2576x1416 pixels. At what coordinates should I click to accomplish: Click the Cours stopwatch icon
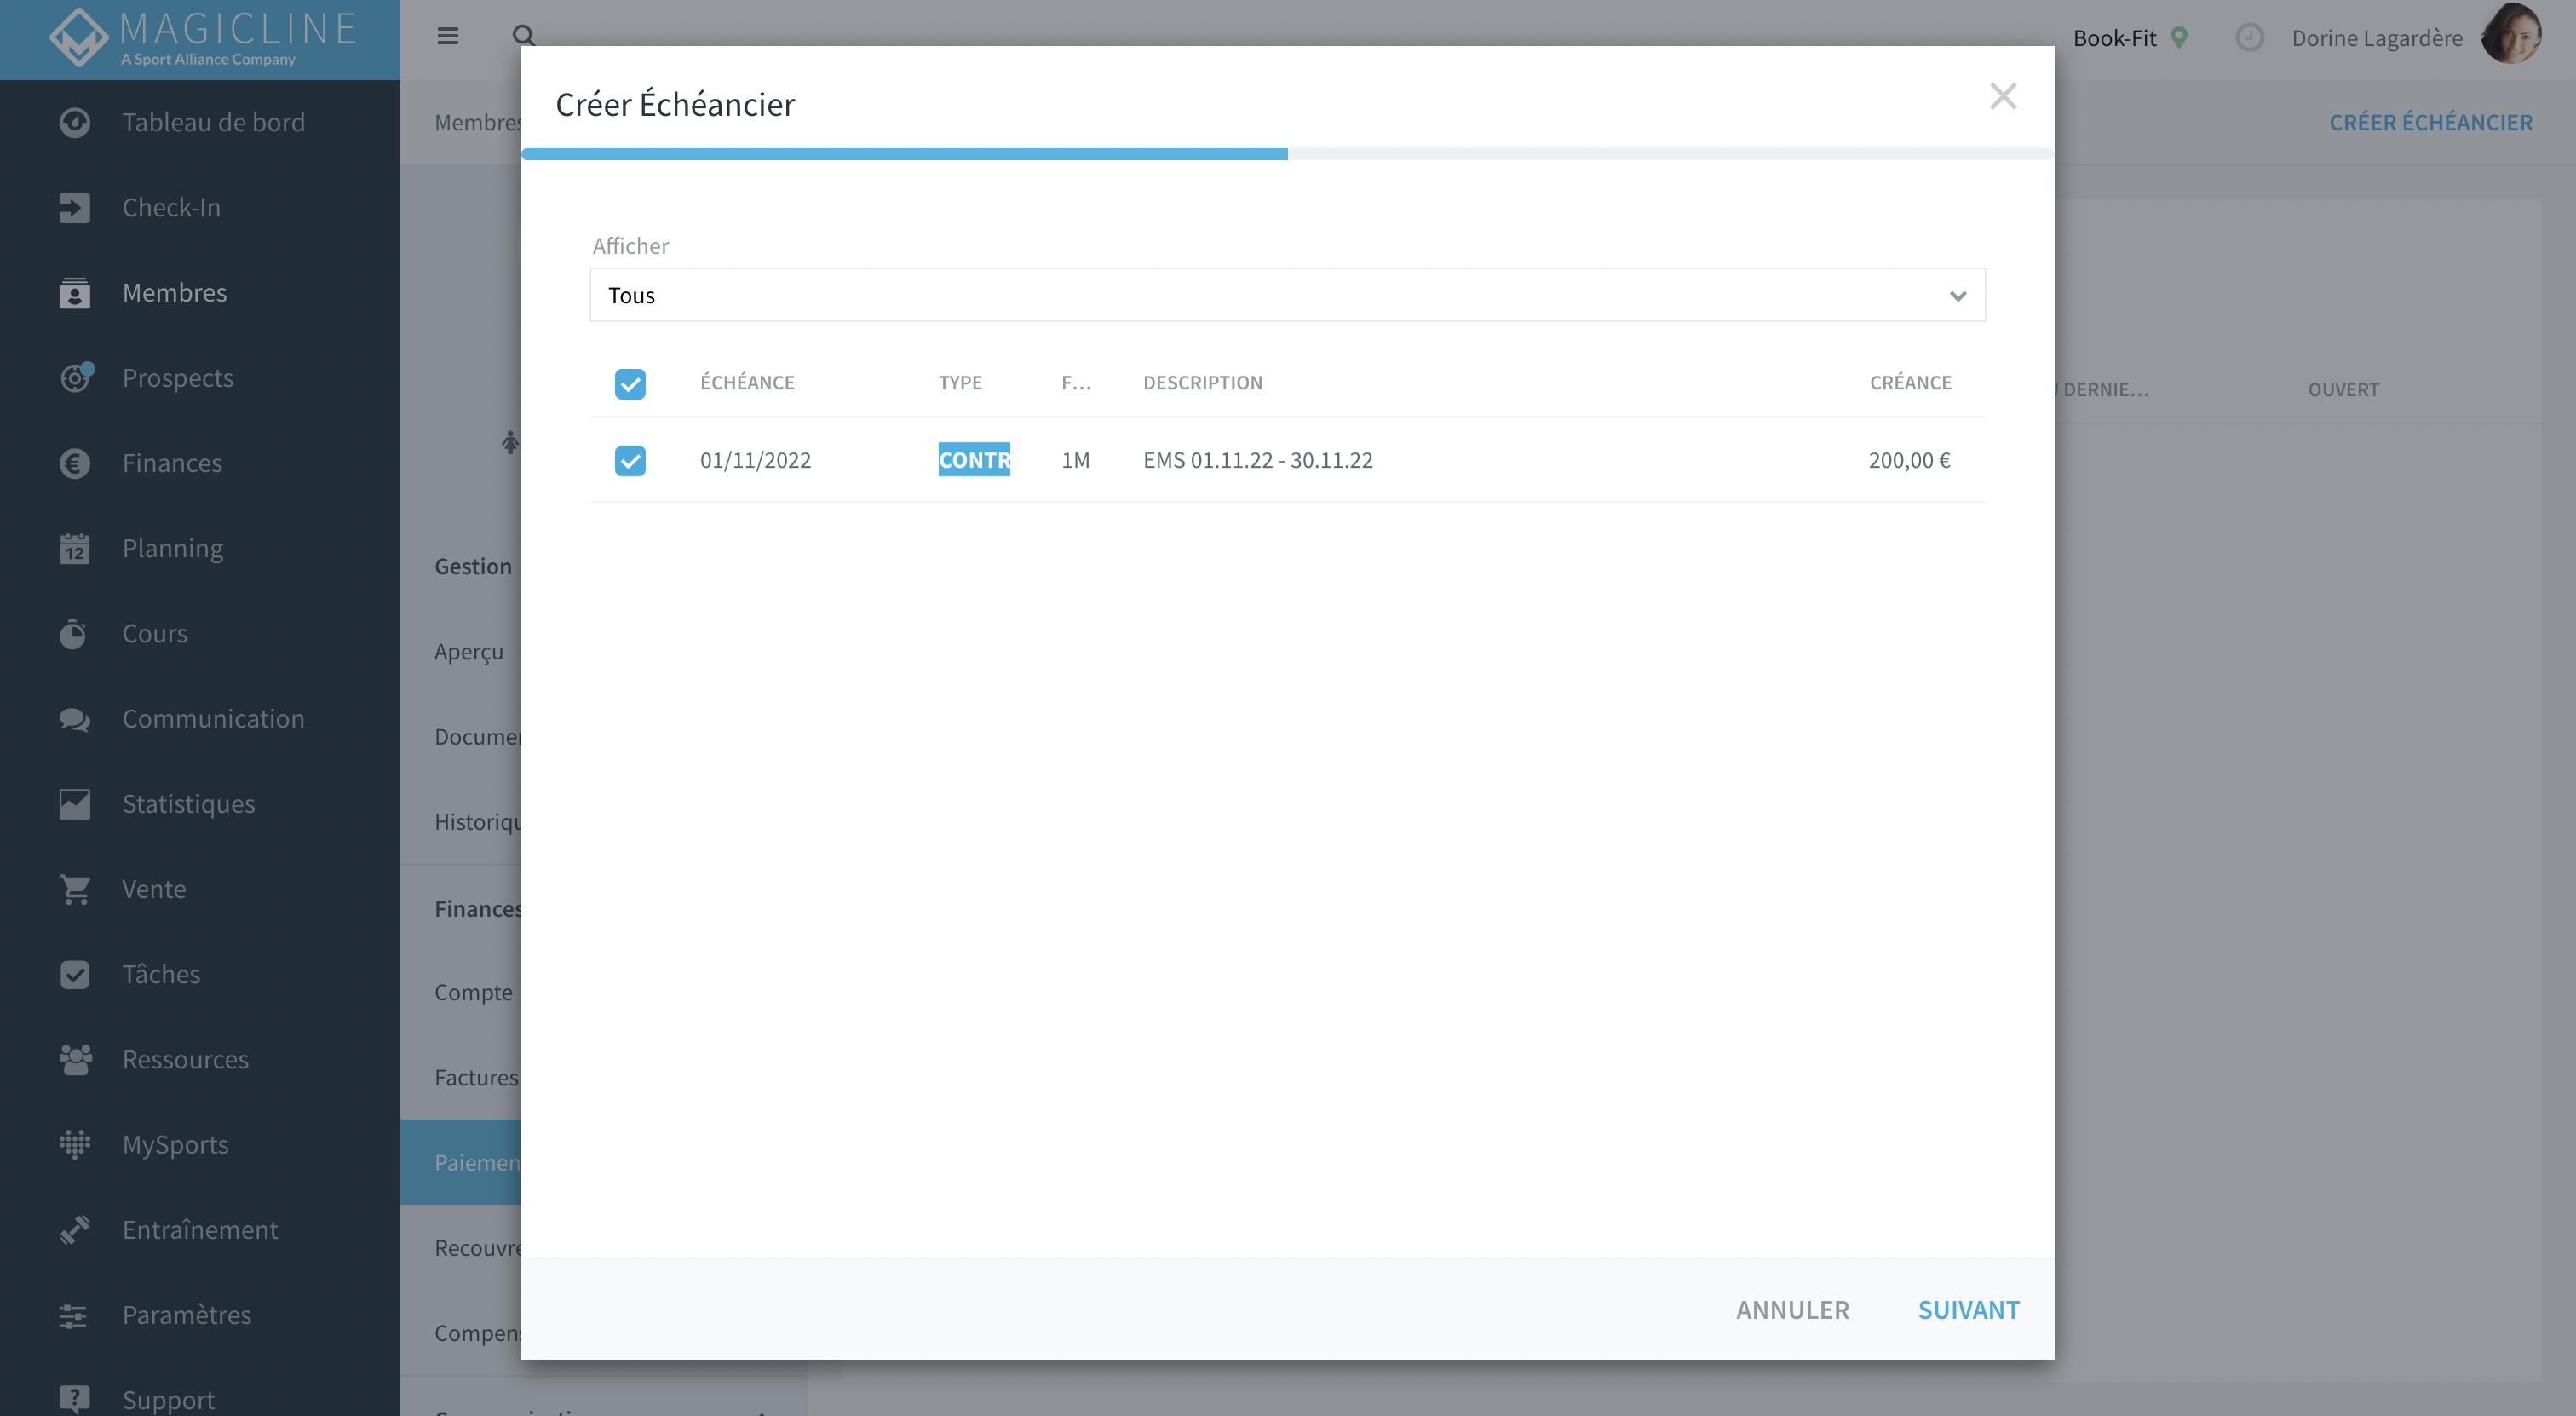coord(73,633)
